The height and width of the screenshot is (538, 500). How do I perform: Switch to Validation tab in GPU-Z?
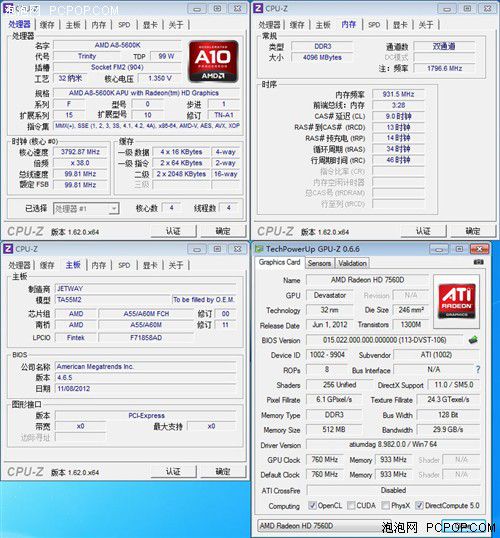pyautogui.click(x=352, y=263)
